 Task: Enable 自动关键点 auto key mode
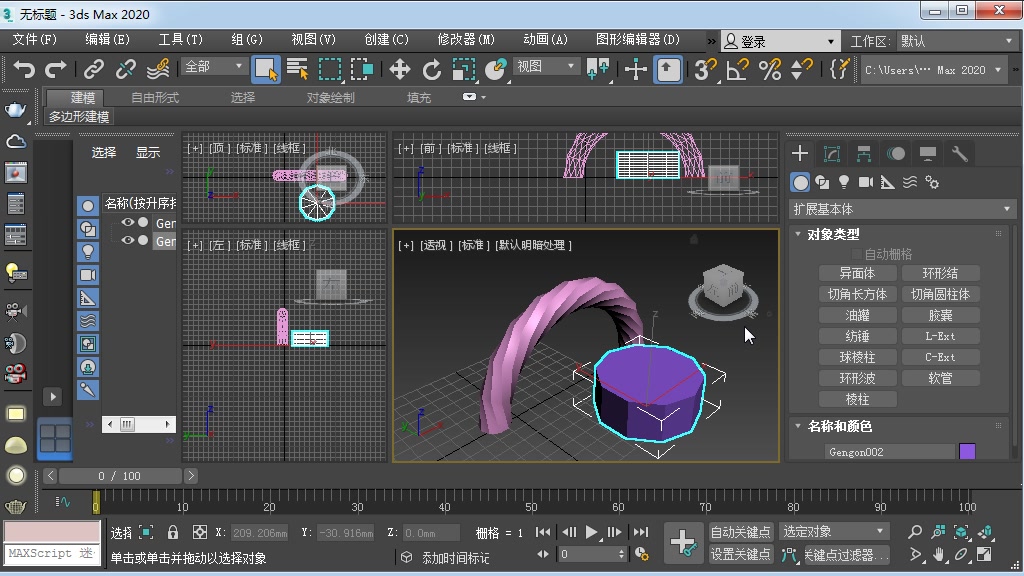tap(741, 531)
